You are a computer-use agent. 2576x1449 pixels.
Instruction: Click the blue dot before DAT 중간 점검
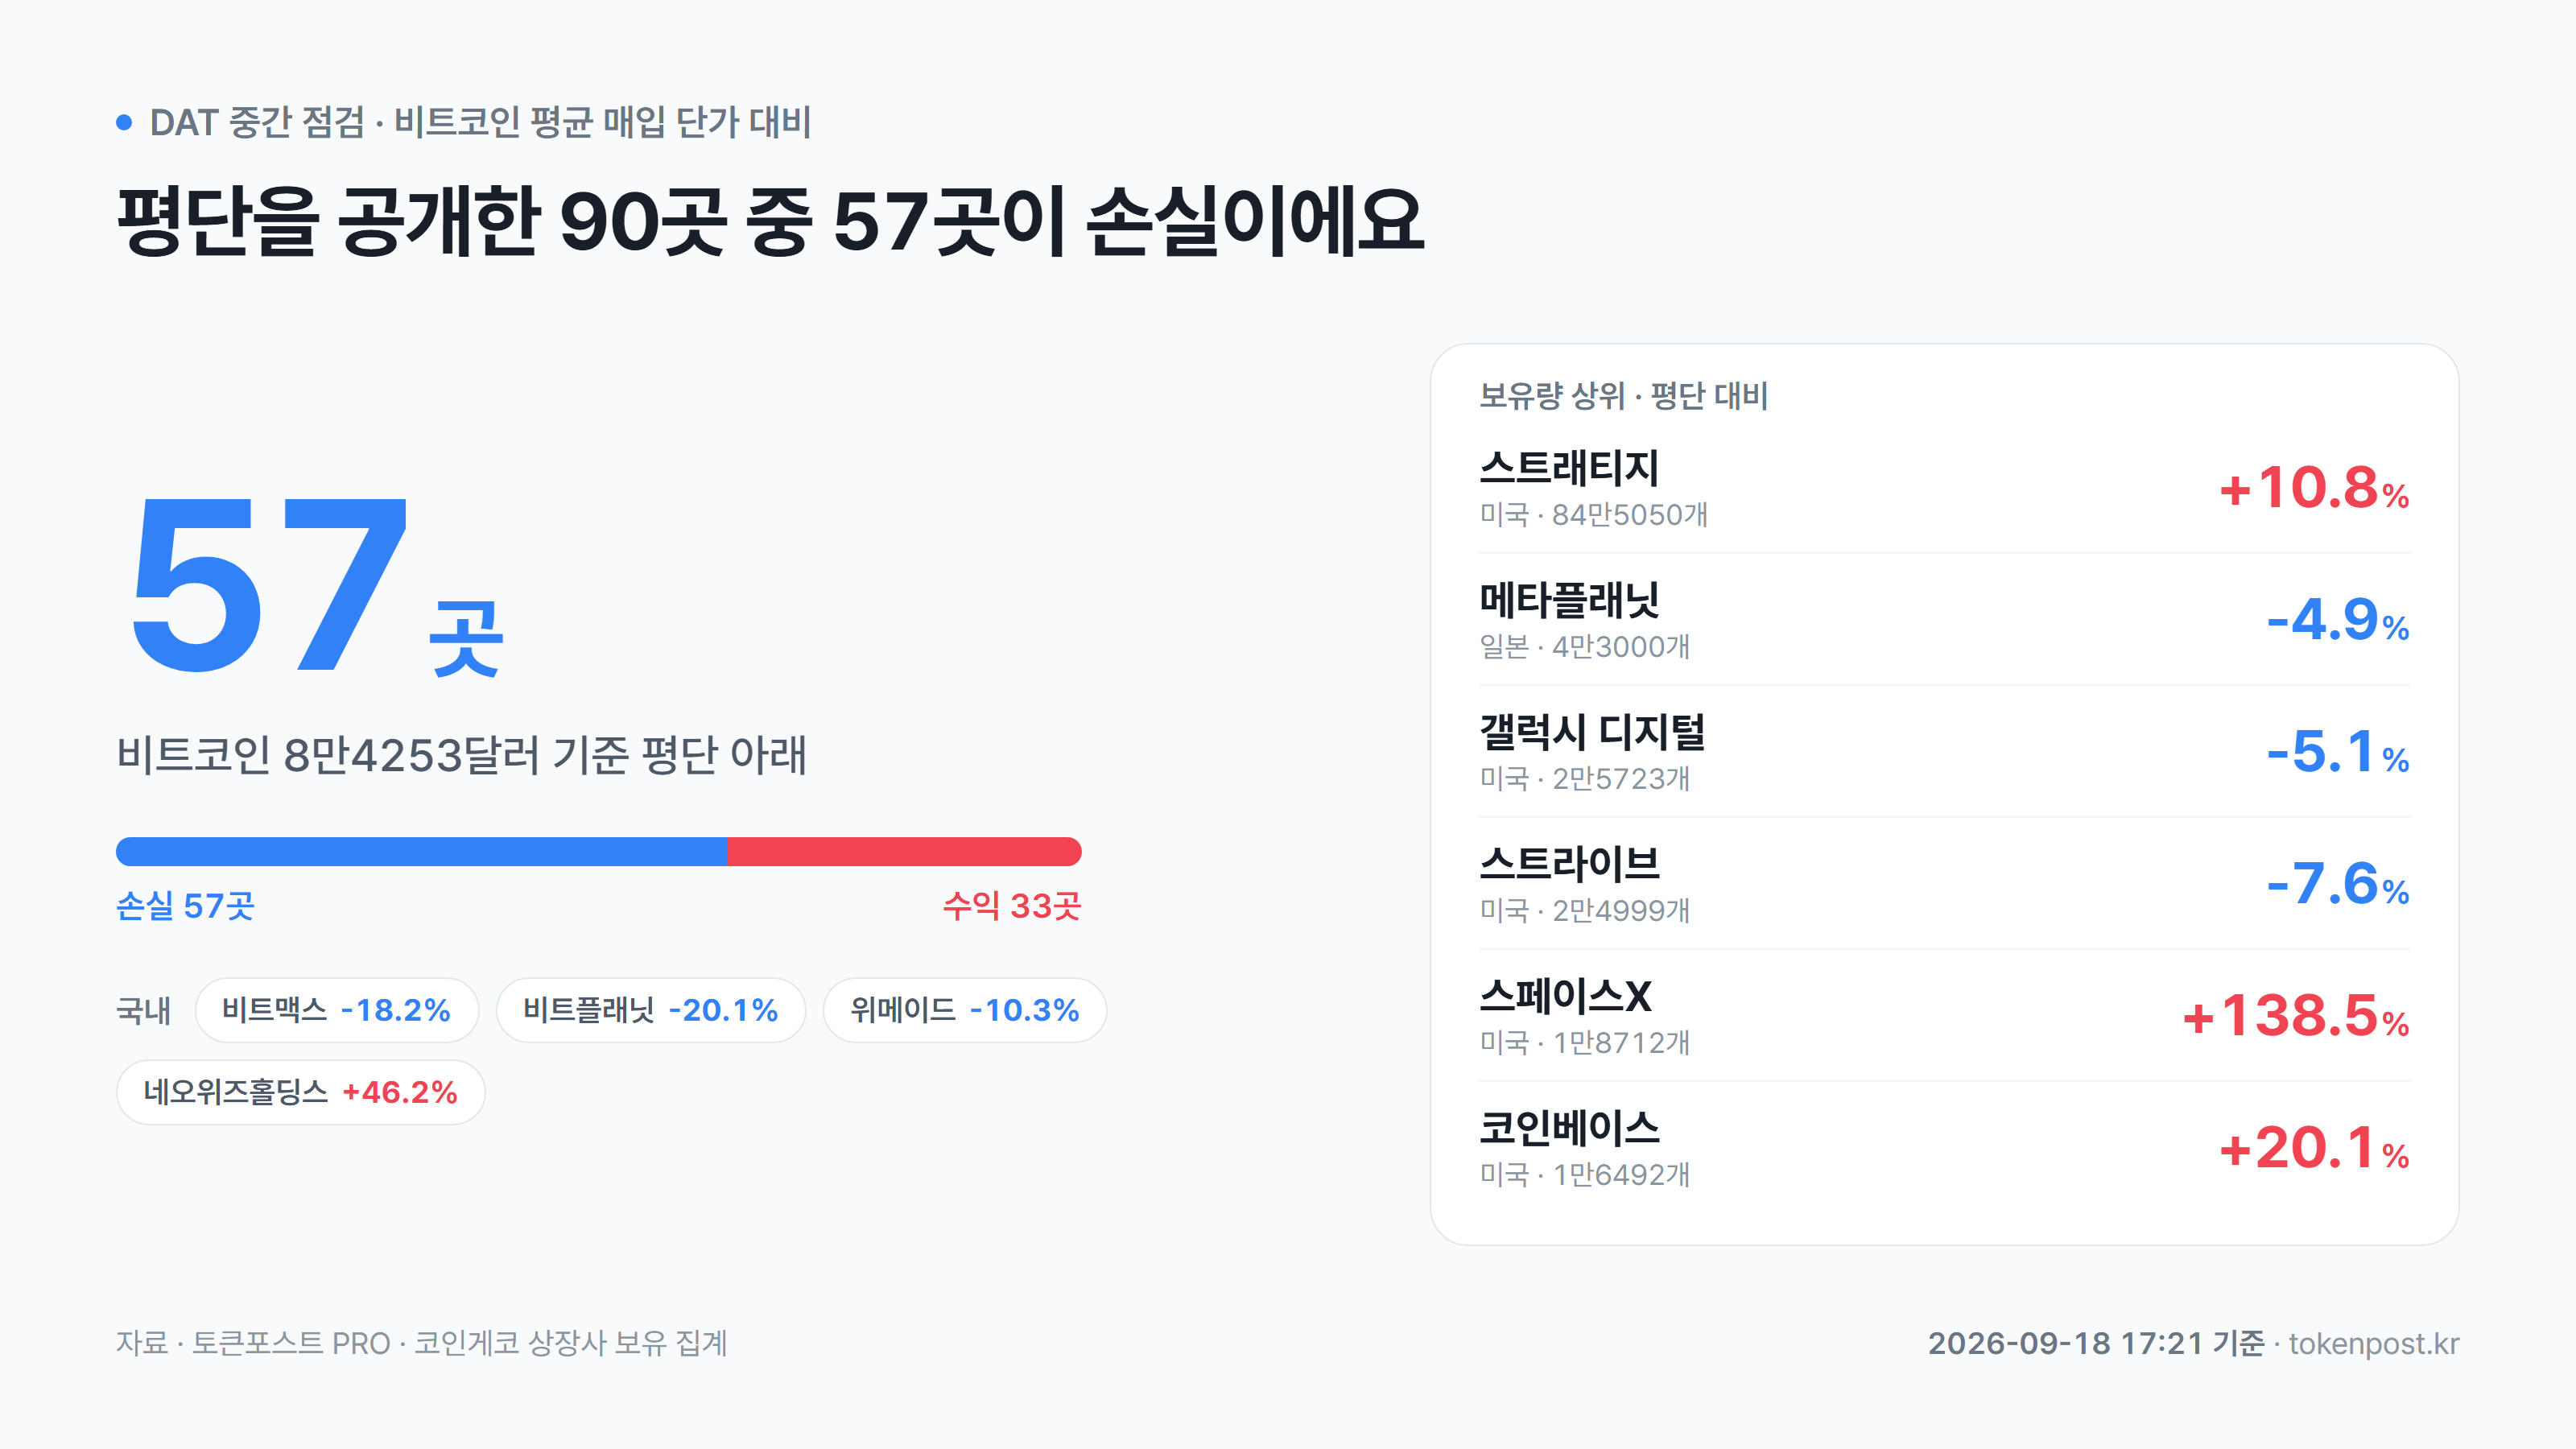tap(124, 123)
